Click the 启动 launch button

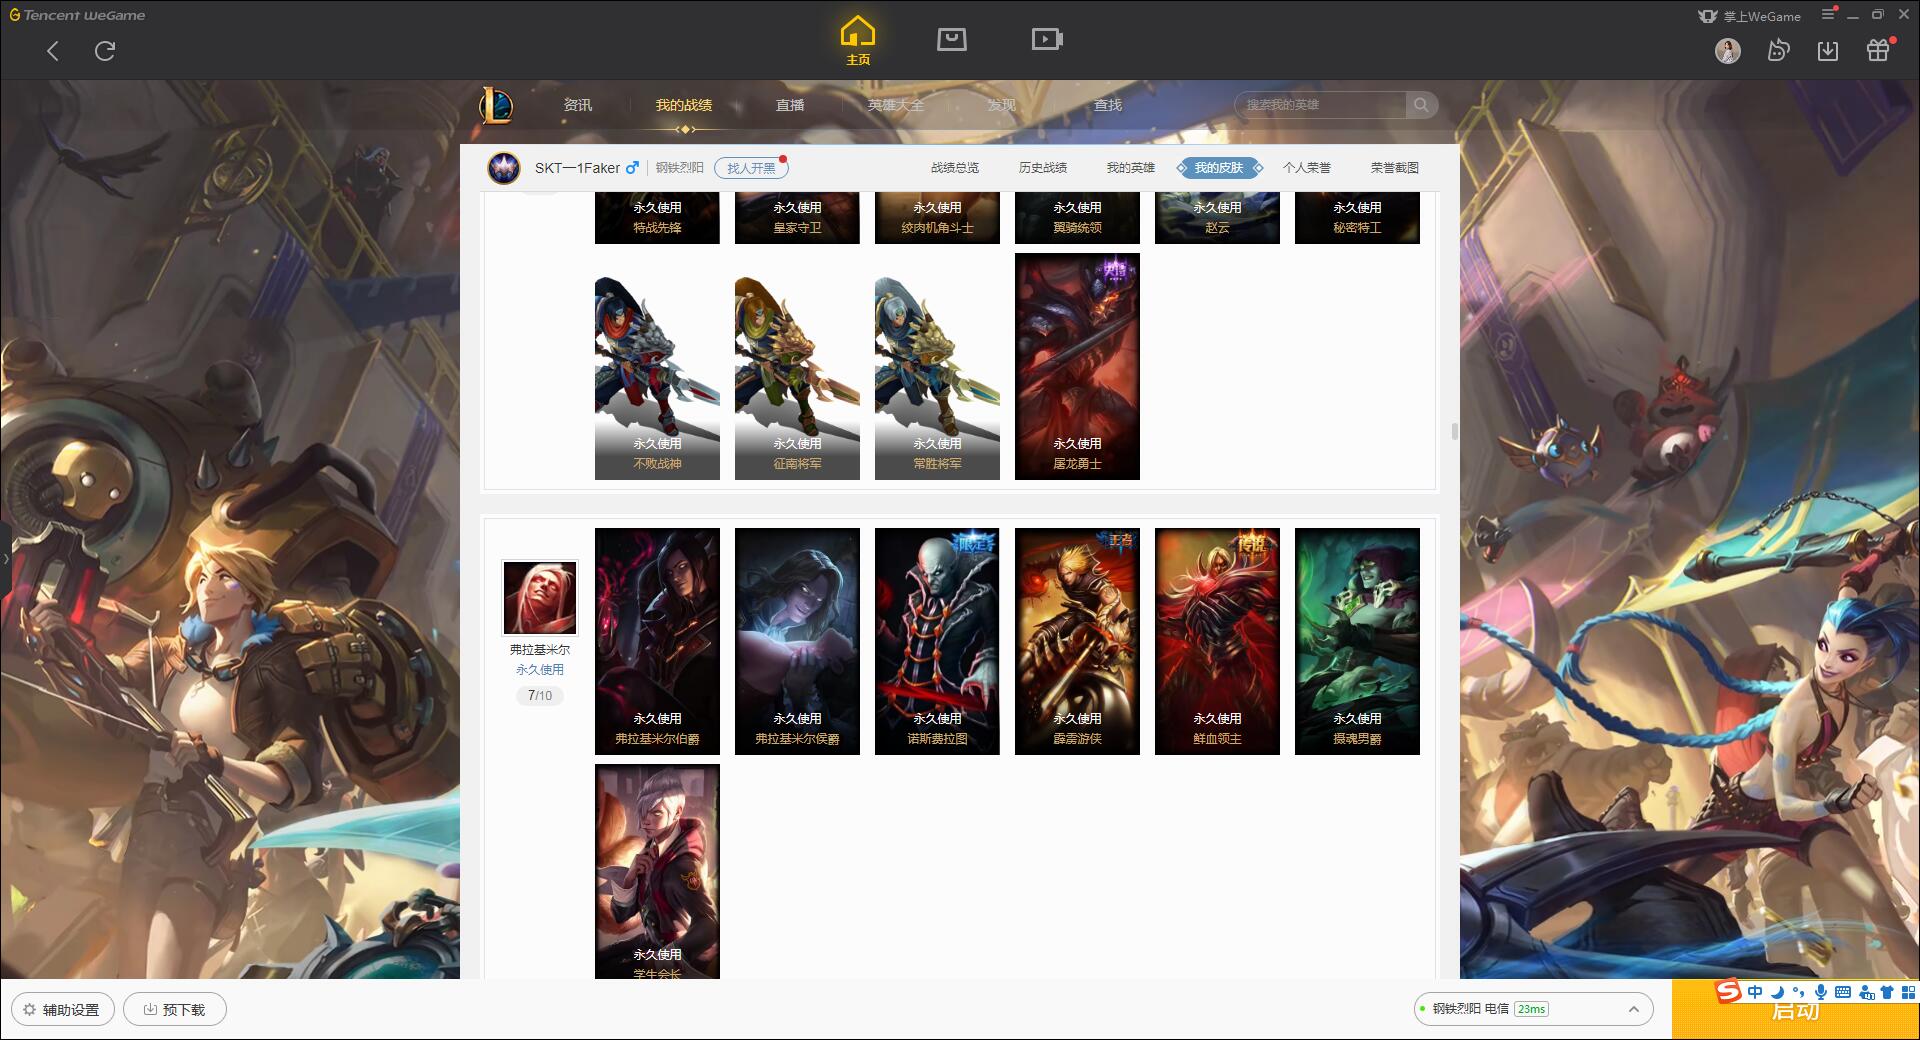[x=1795, y=1010]
